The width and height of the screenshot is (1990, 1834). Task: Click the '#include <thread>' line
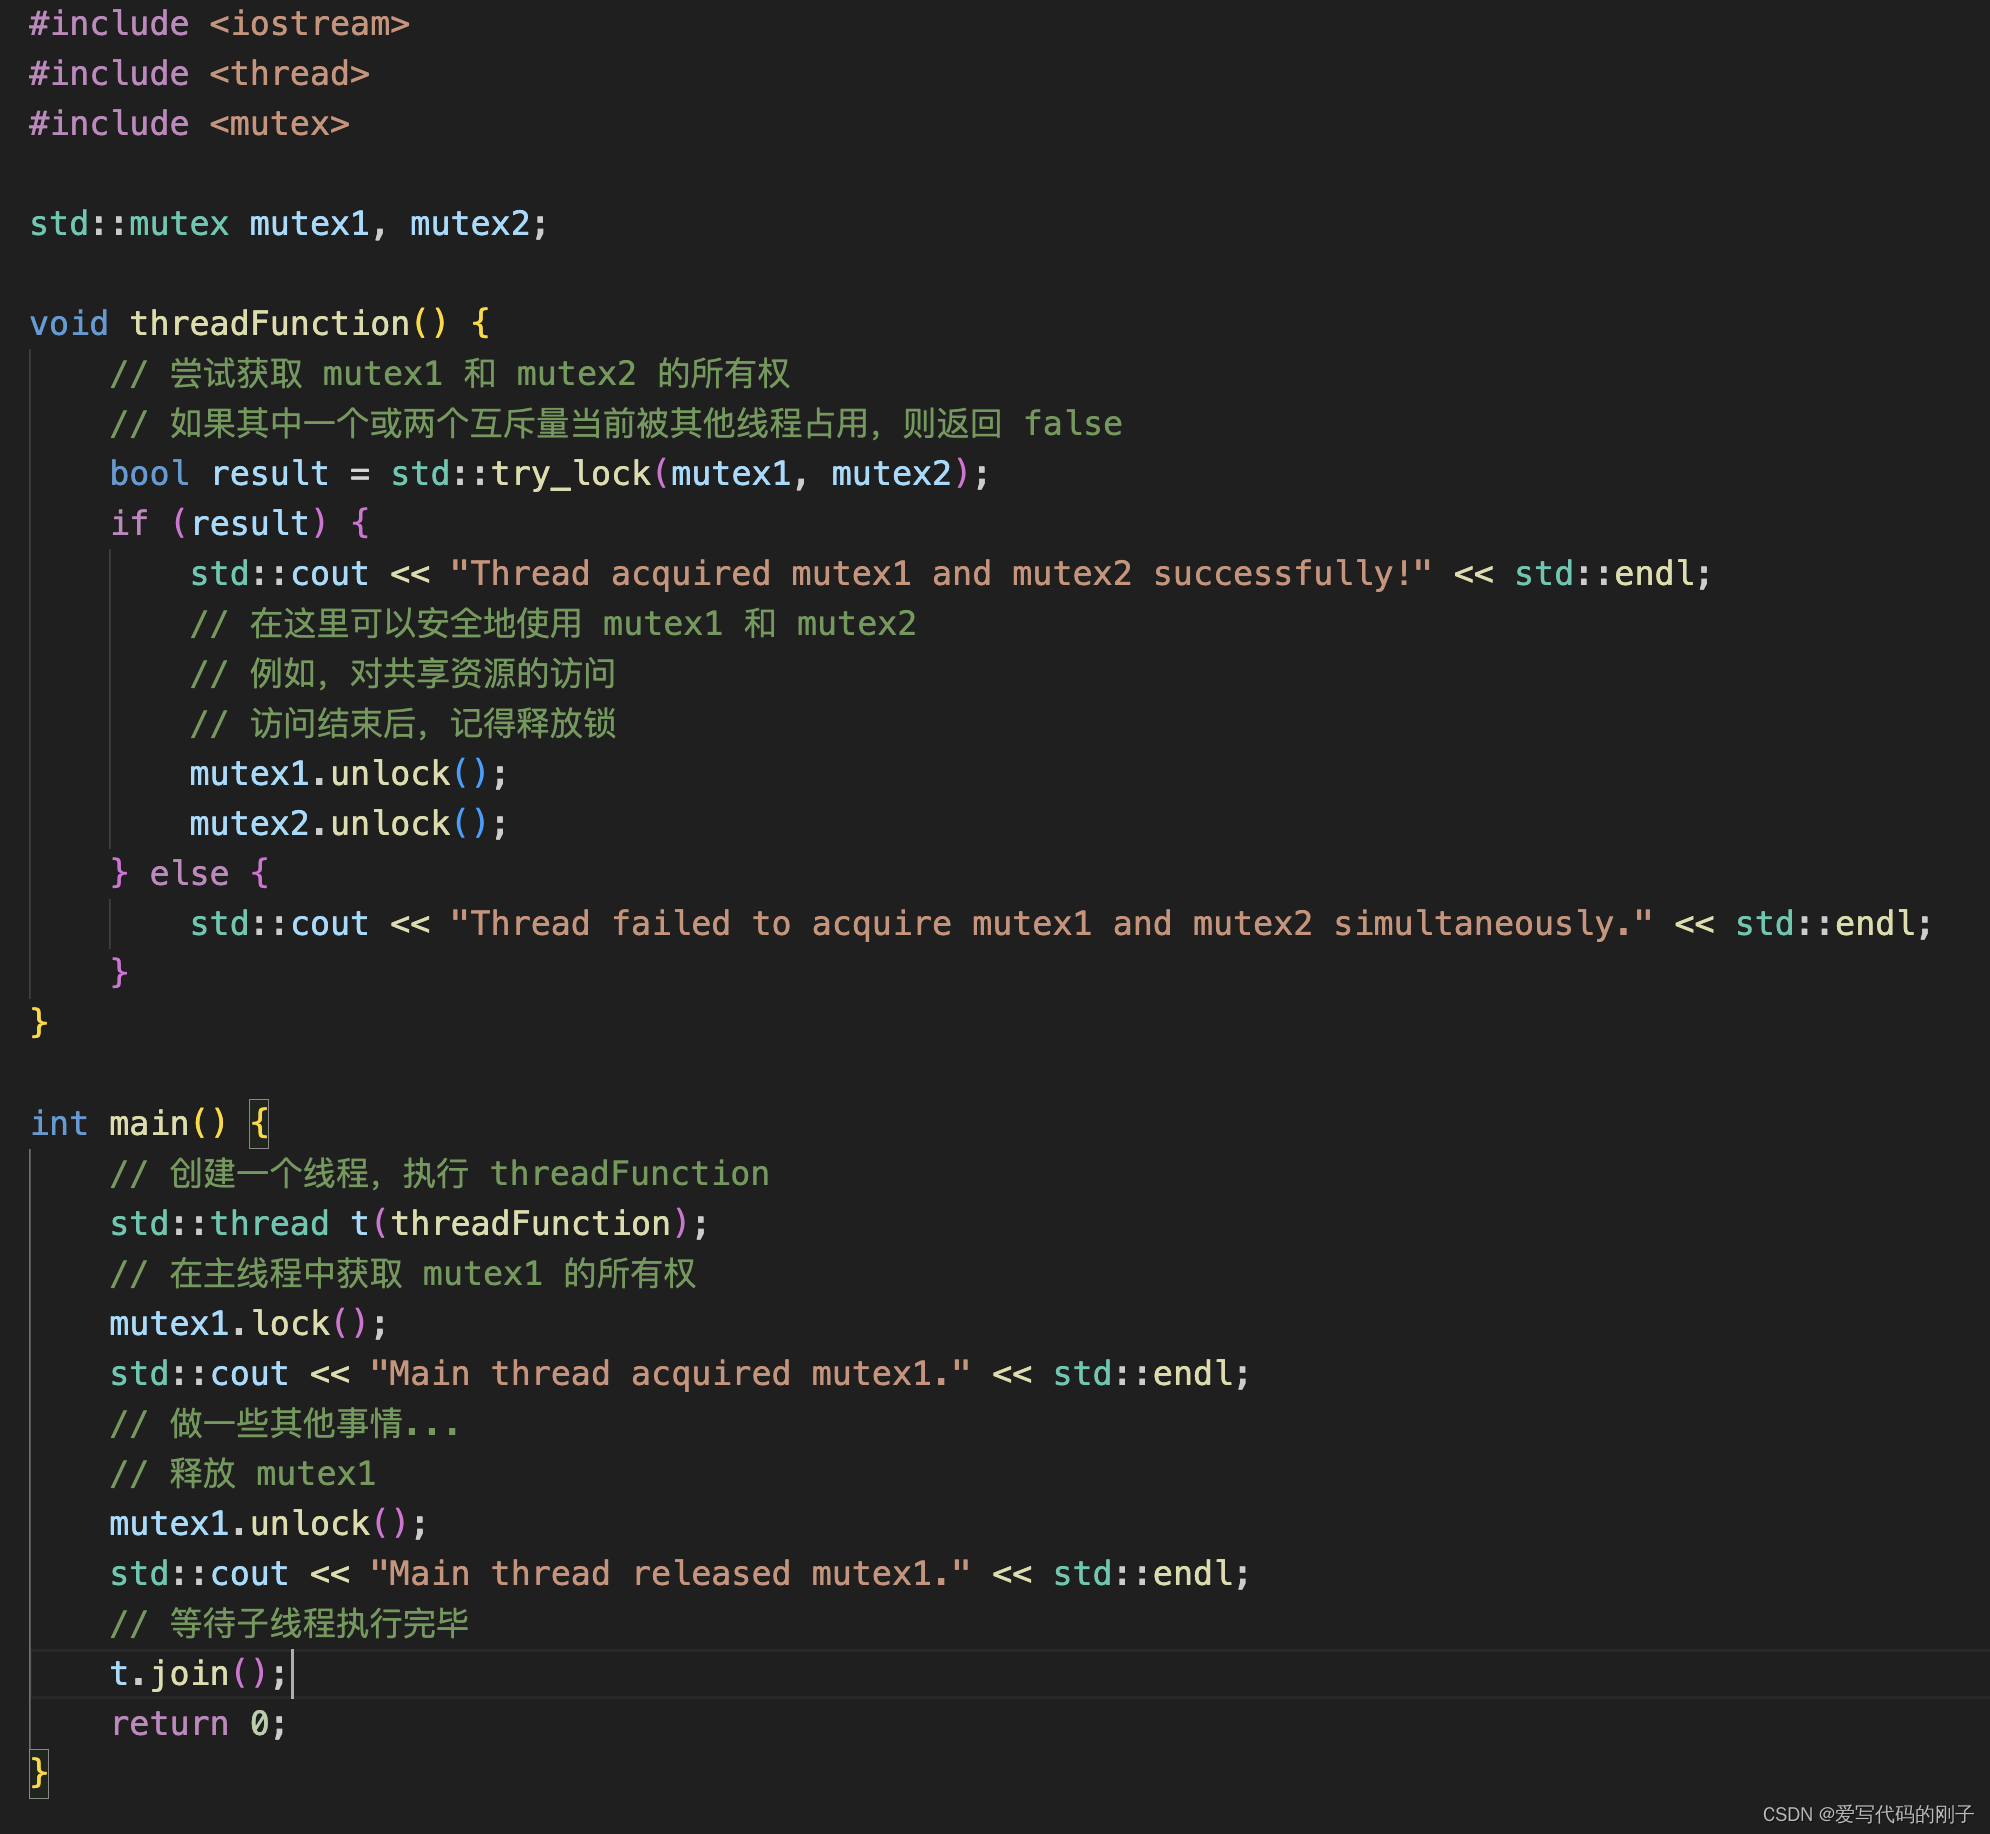199,74
